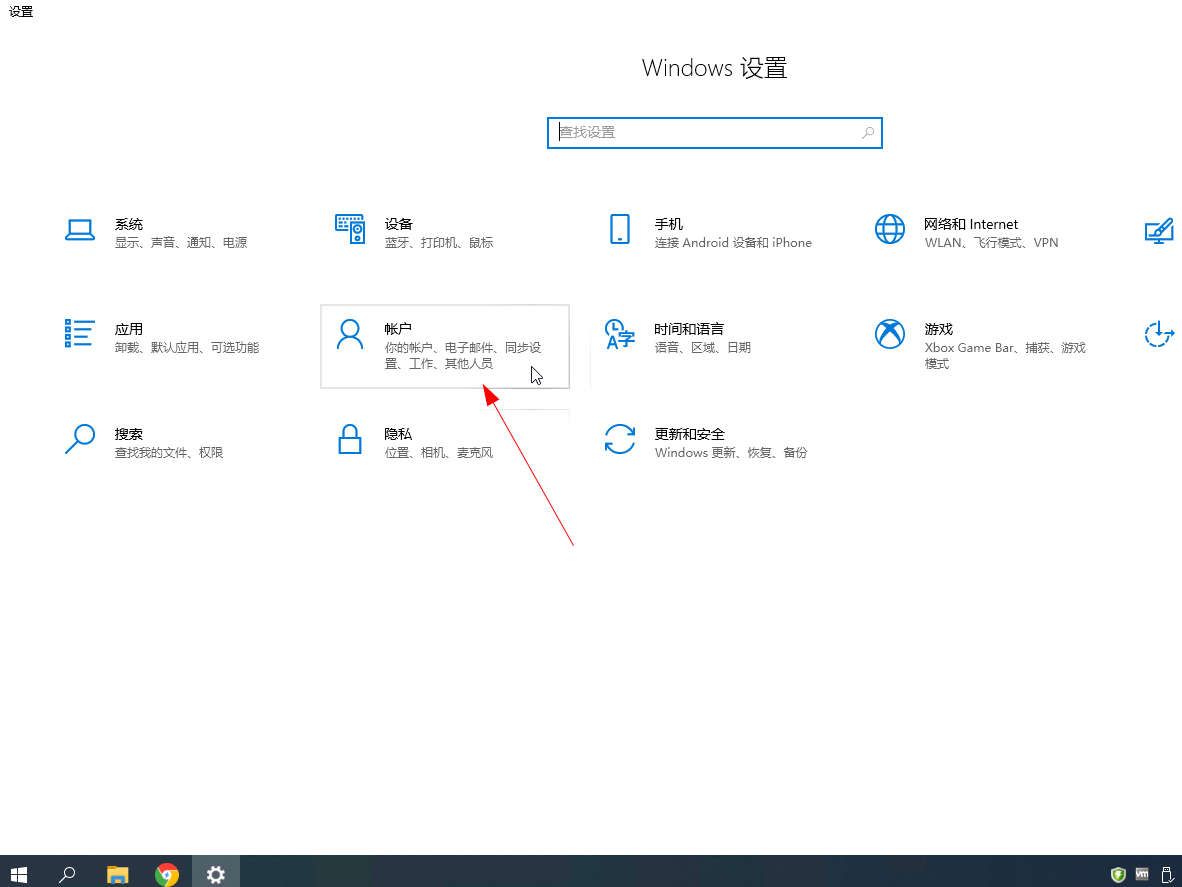Click the search magnifier inside 查找设置 box
The height and width of the screenshot is (887, 1182).
(x=868, y=133)
